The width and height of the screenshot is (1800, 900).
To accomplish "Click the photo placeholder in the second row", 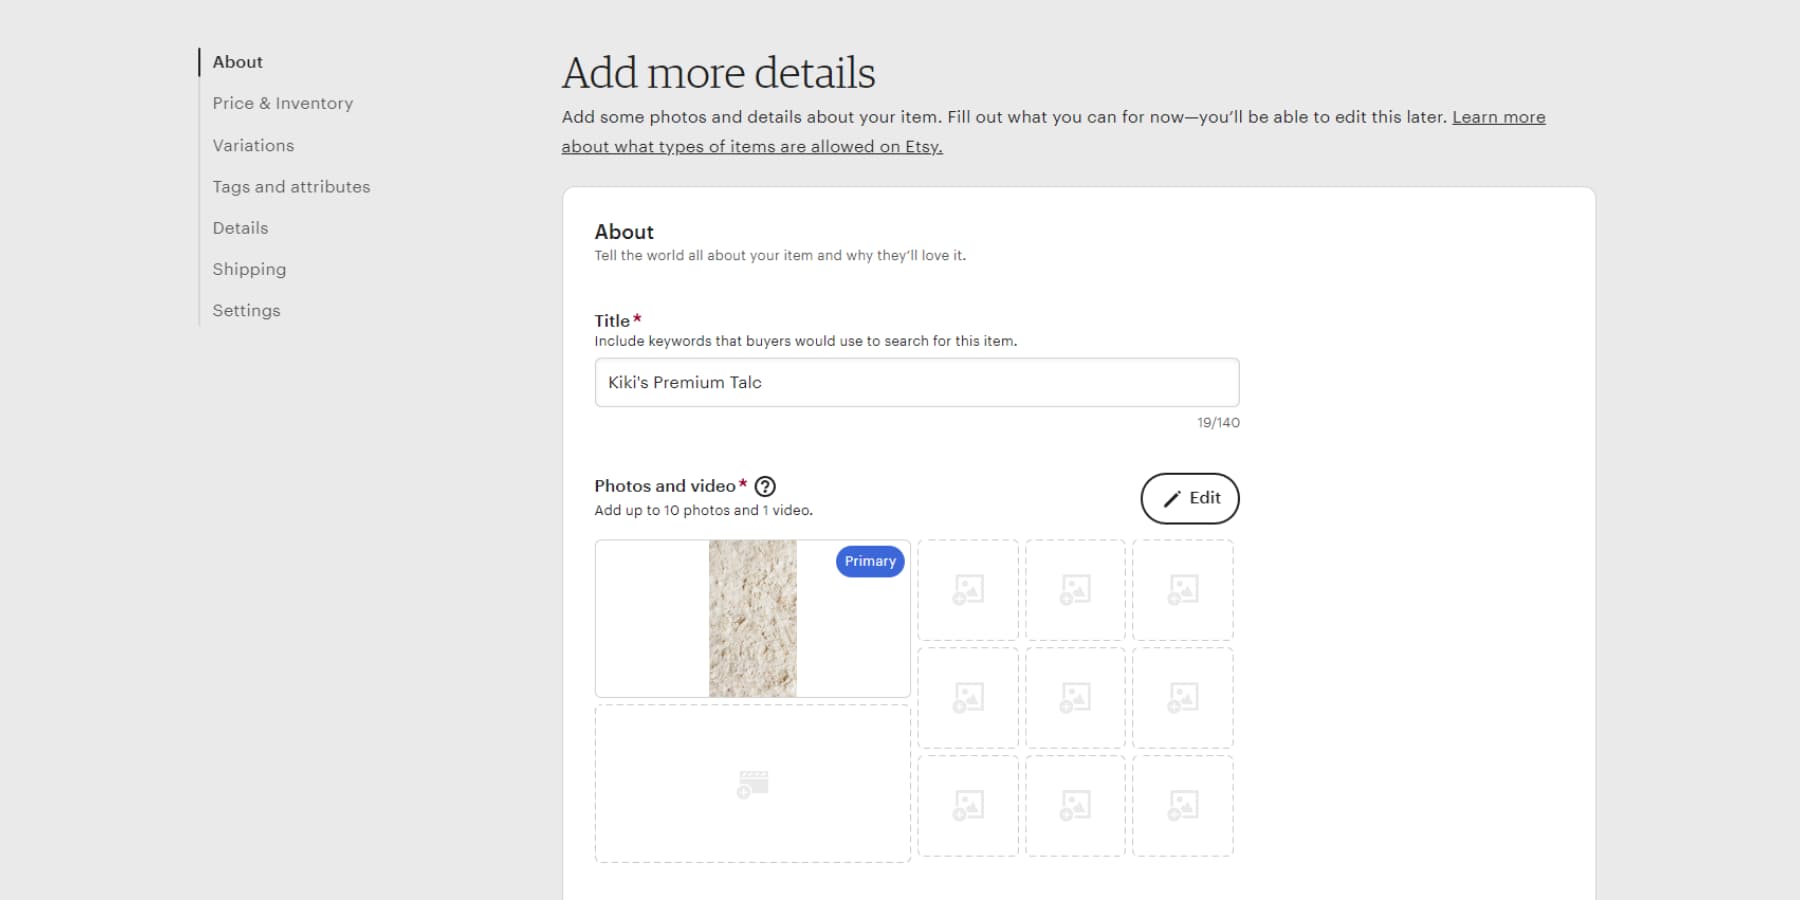I will (x=967, y=697).
